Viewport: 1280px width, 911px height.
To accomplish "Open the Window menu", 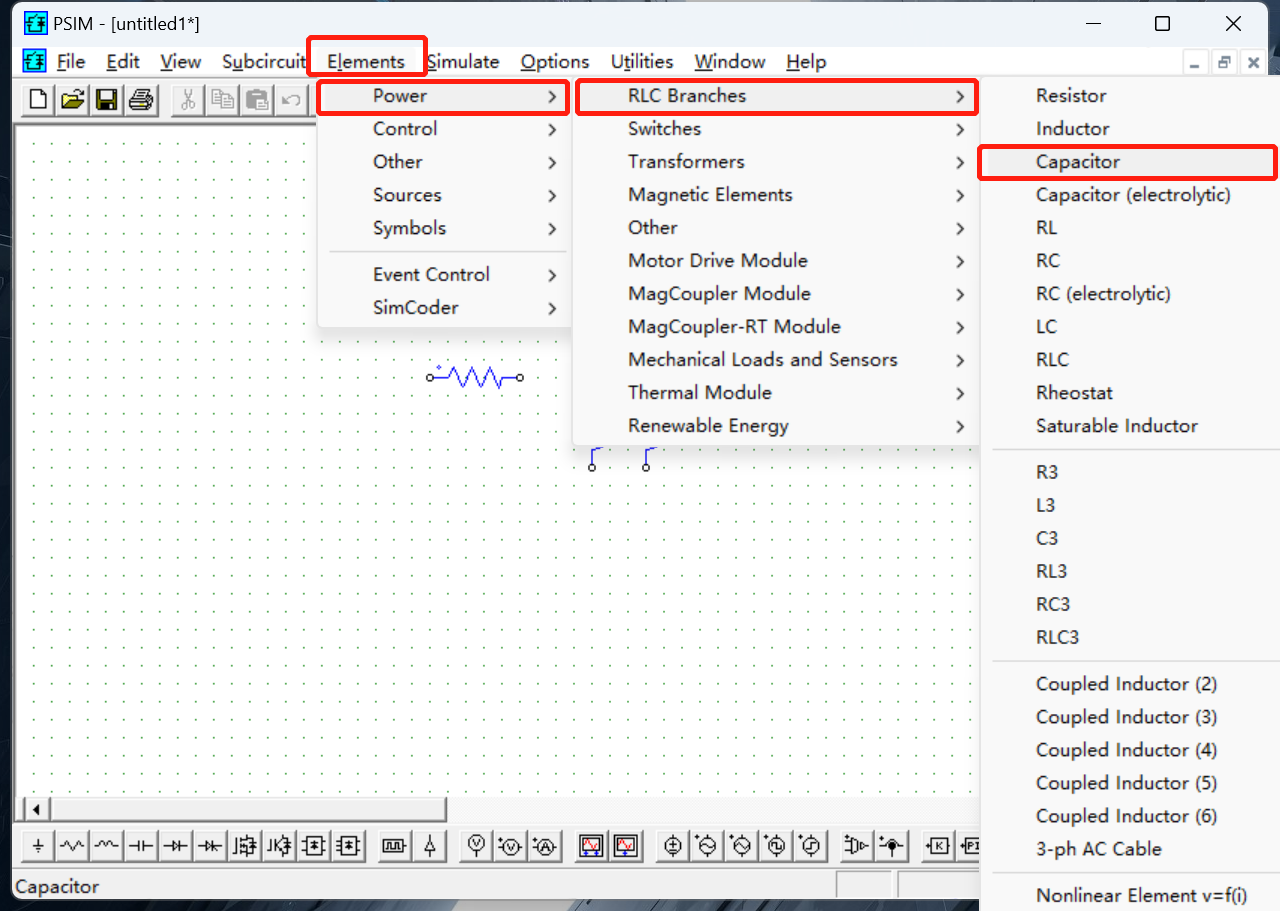I will coord(730,62).
